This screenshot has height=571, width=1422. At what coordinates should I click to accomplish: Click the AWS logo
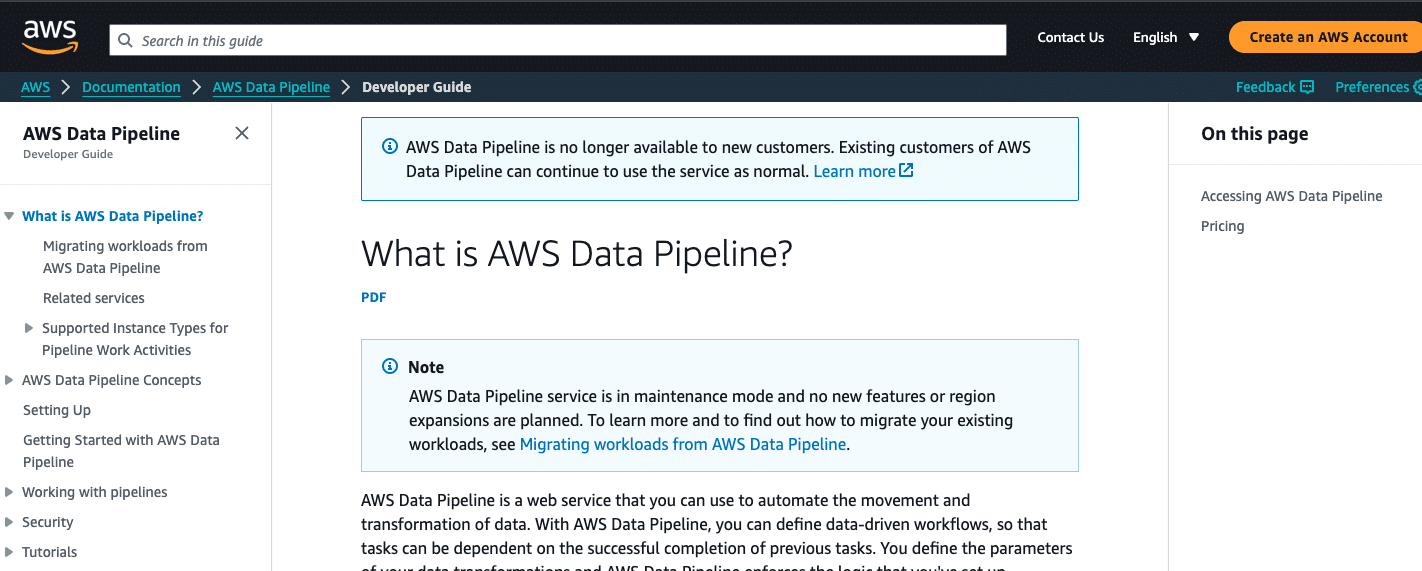pos(50,37)
